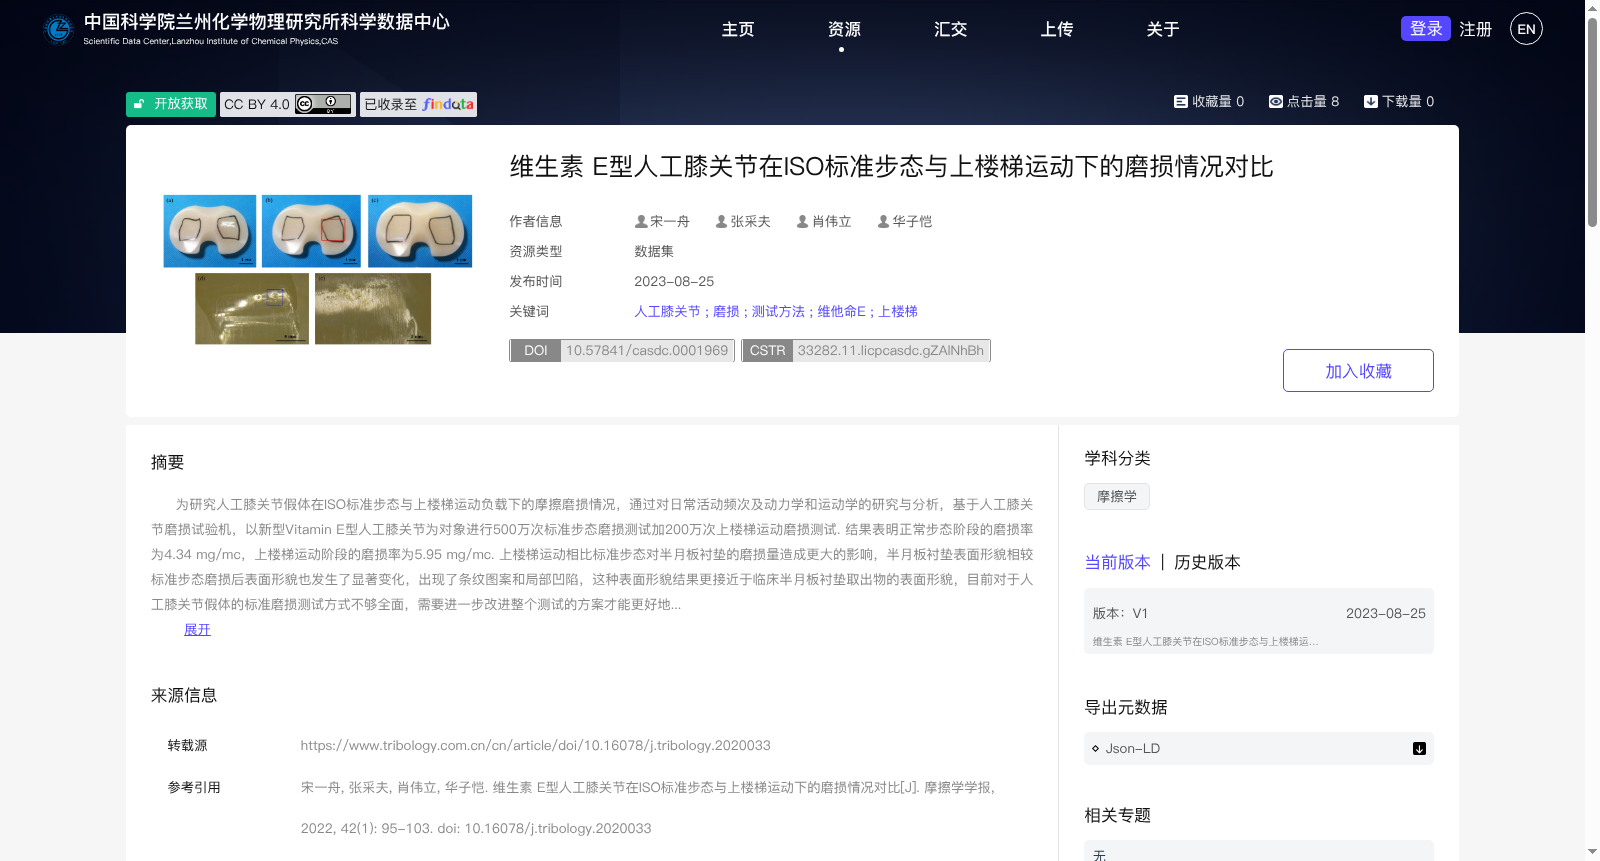The height and width of the screenshot is (861, 1600).
Task: Open the 资源 menu item
Action: [844, 29]
